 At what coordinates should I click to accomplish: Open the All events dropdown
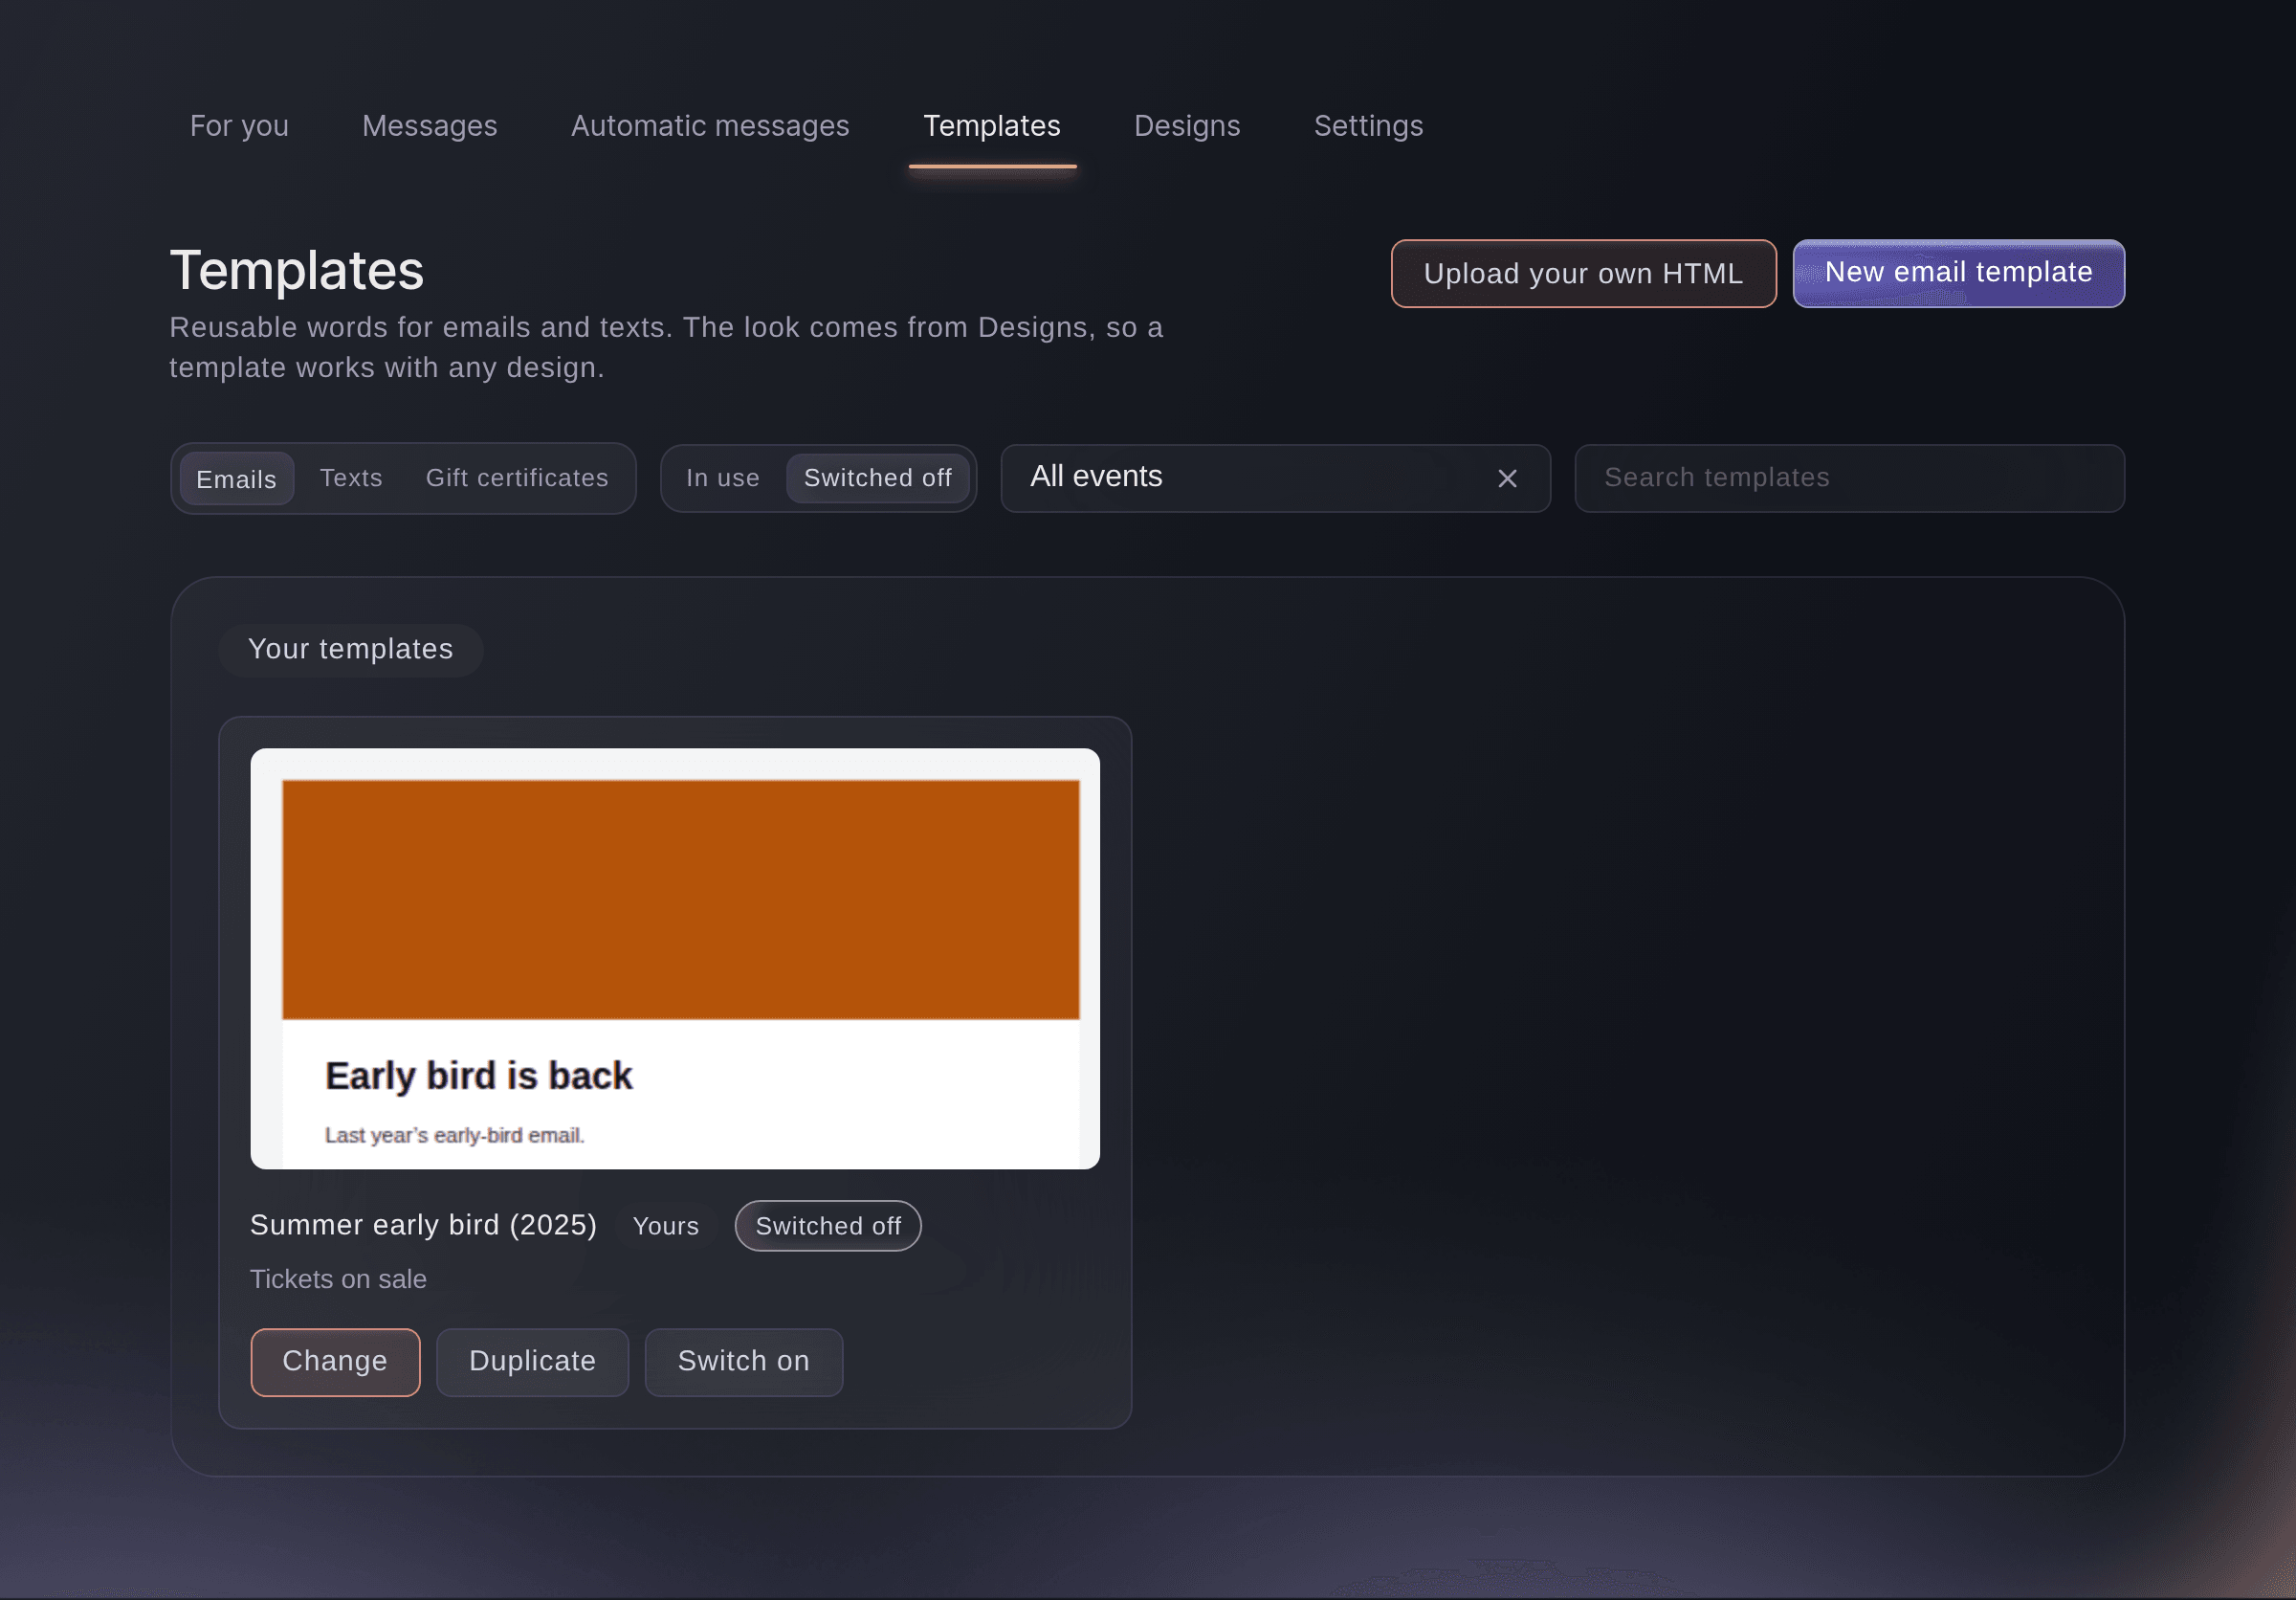point(1275,479)
